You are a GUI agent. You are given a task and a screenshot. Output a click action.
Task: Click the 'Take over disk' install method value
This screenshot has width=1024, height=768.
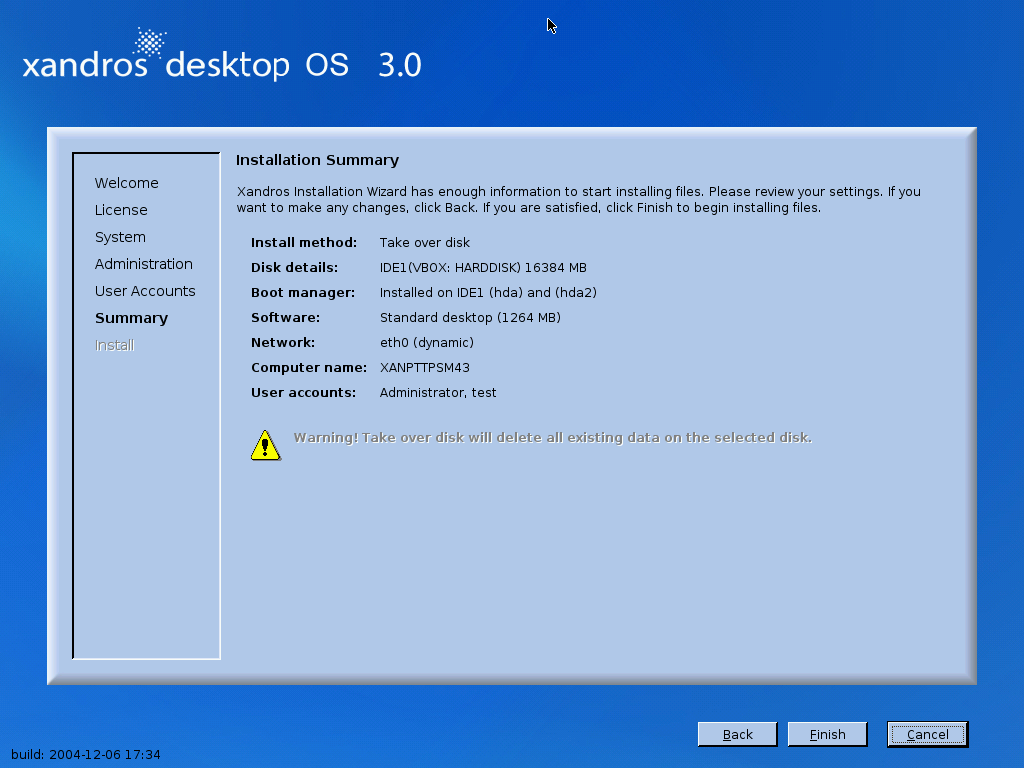[x=424, y=242]
